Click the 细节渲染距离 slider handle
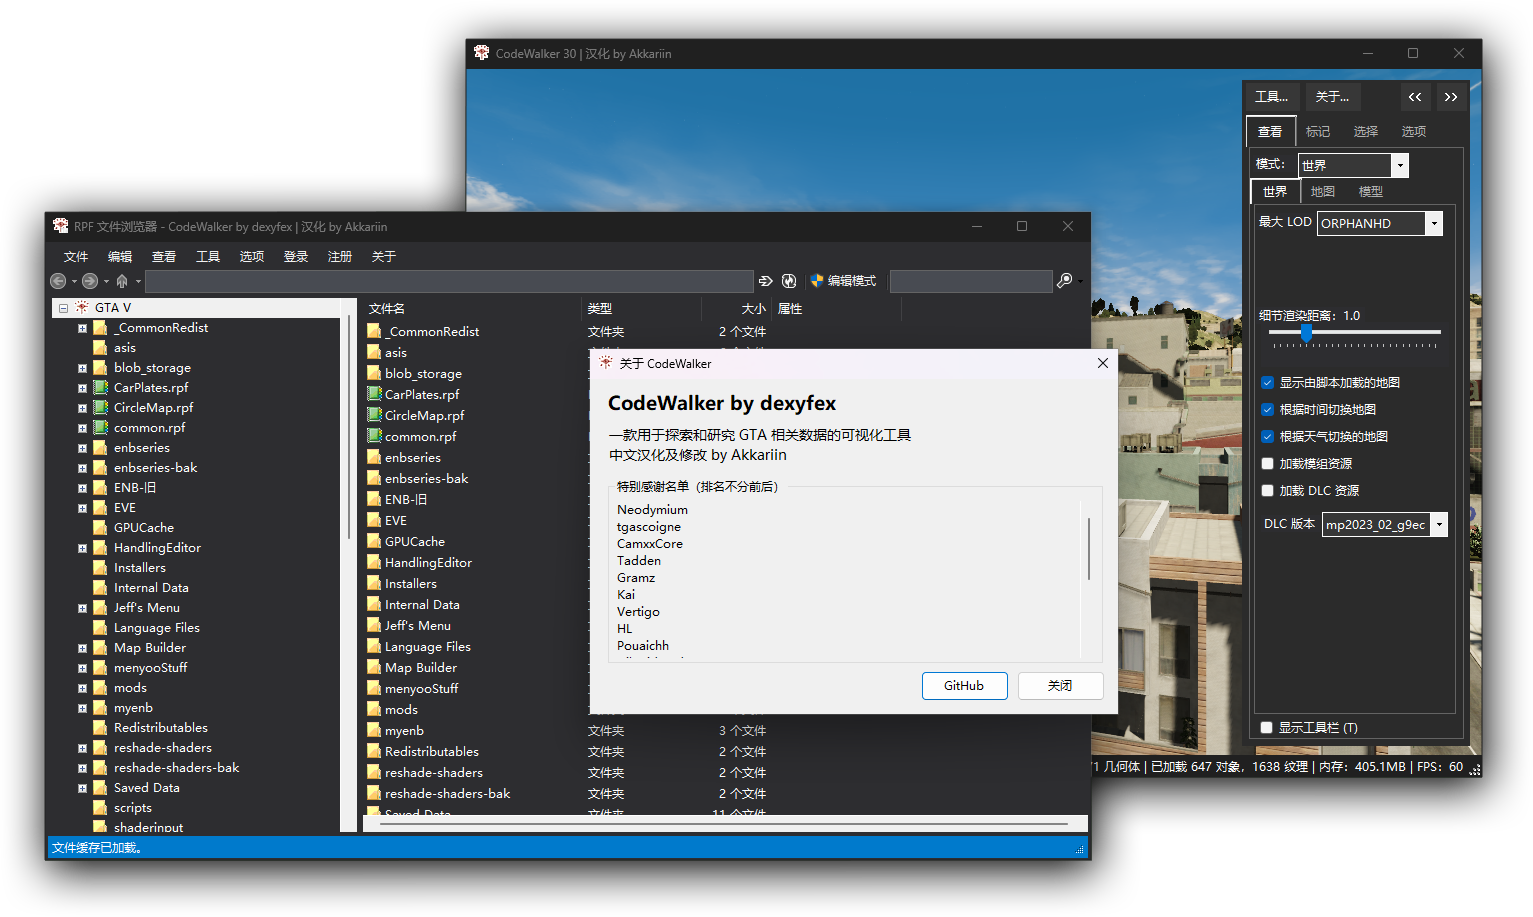The height and width of the screenshot is (917, 1533). tap(1306, 332)
